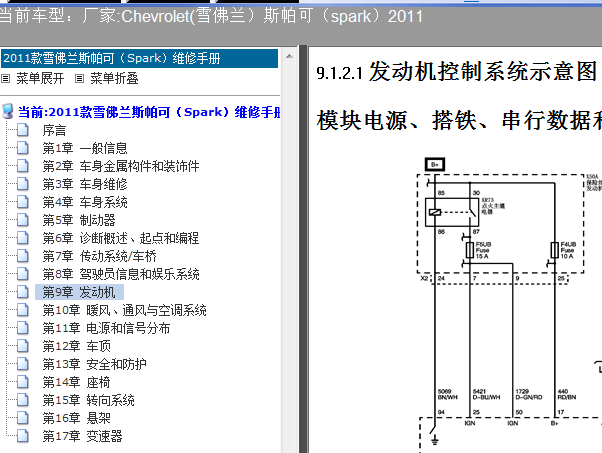Click the F5UB Fuse 15 A label
This screenshot has height=453, width=602.
click(483, 250)
